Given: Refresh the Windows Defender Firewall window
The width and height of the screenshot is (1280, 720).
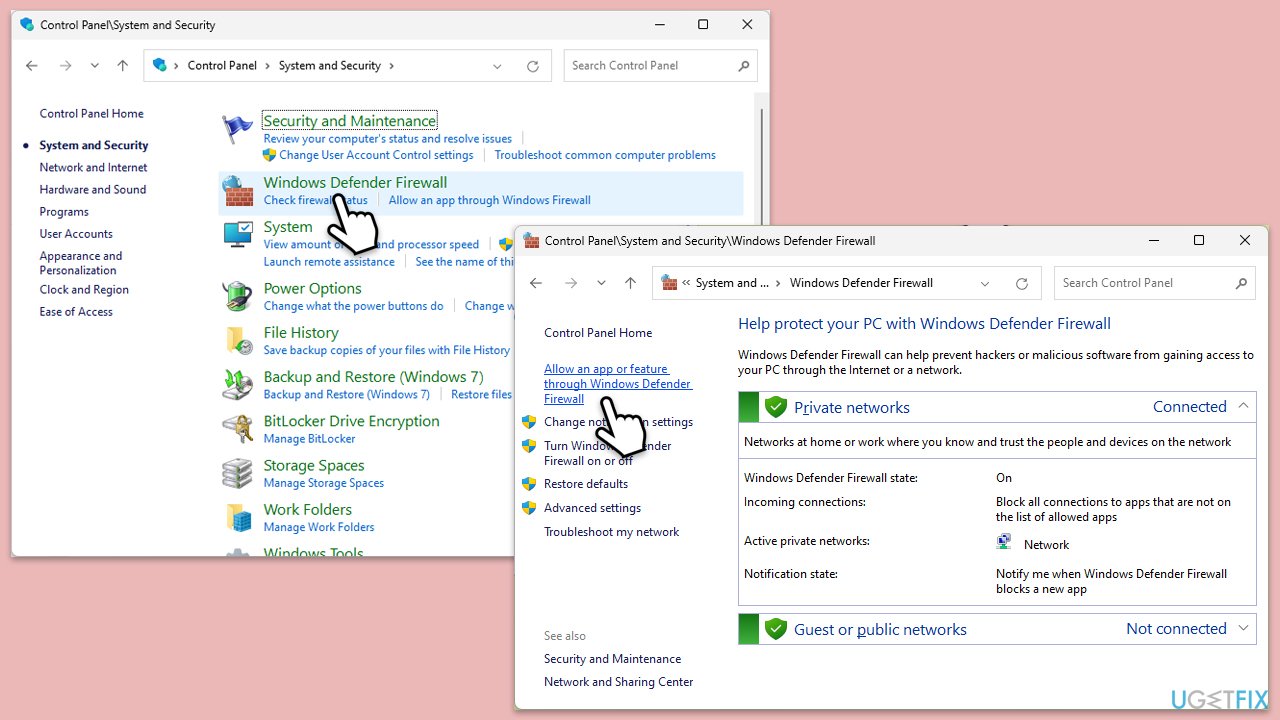Looking at the screenshot, I should [1021, 283].
